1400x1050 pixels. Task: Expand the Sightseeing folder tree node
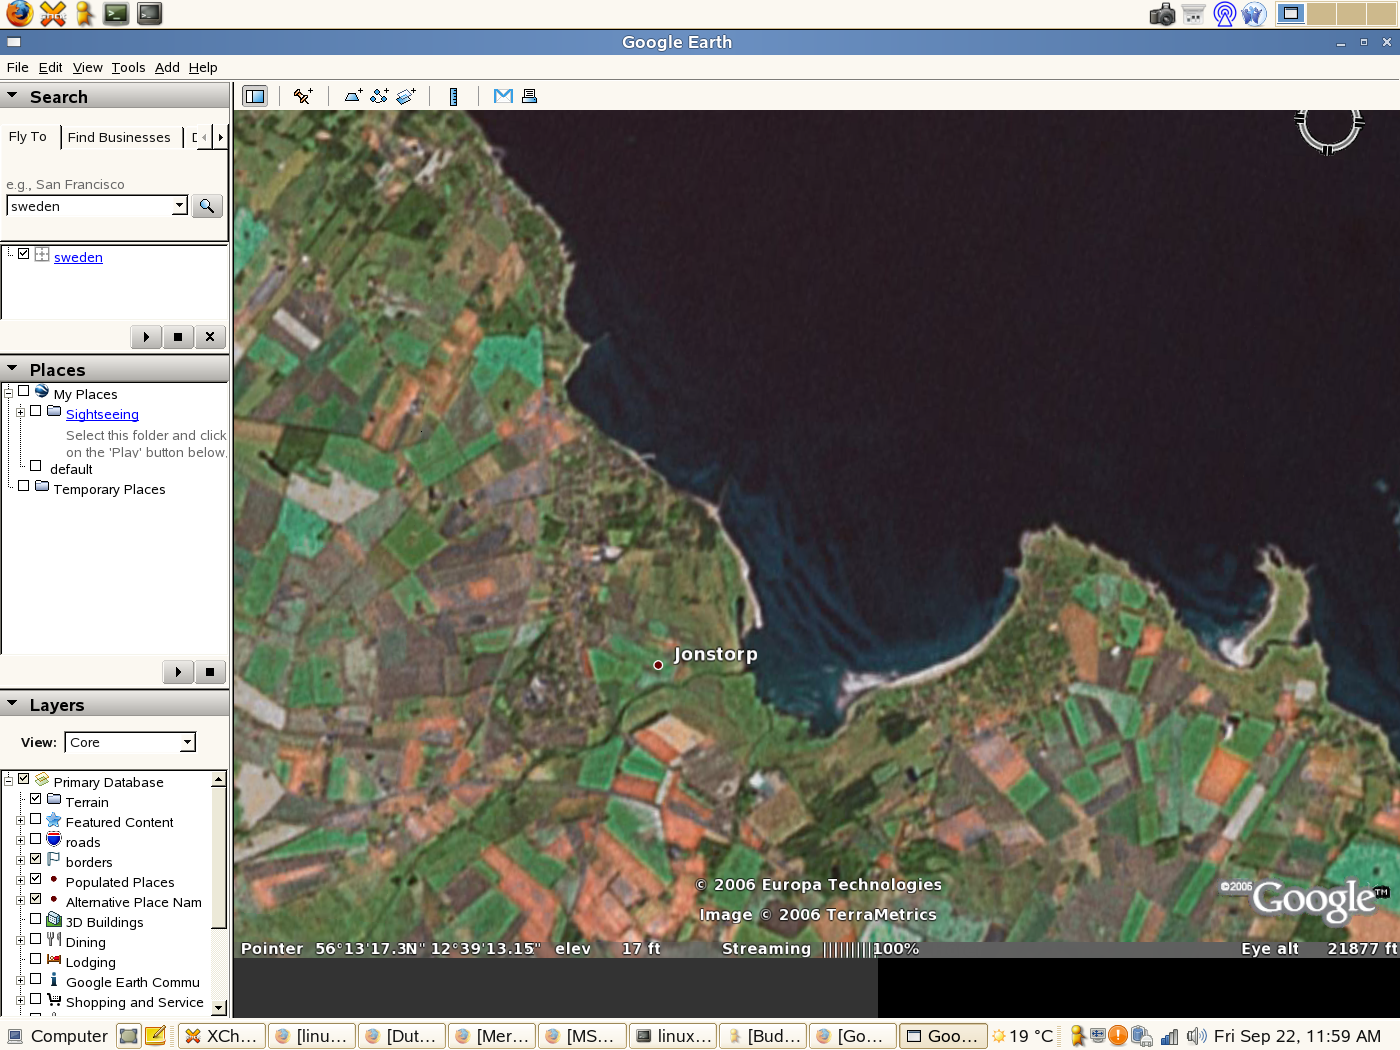click(x=20, y=412)
